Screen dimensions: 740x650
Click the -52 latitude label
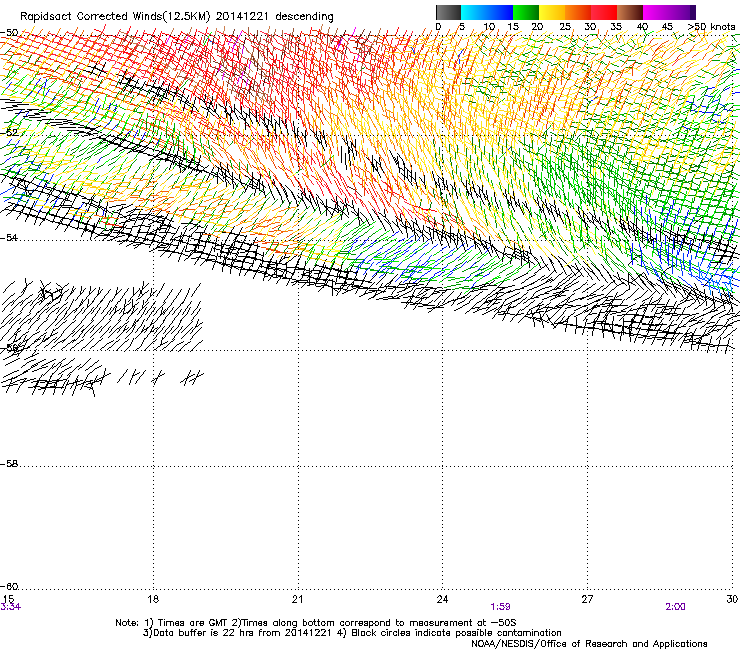(x=9, y=133)
